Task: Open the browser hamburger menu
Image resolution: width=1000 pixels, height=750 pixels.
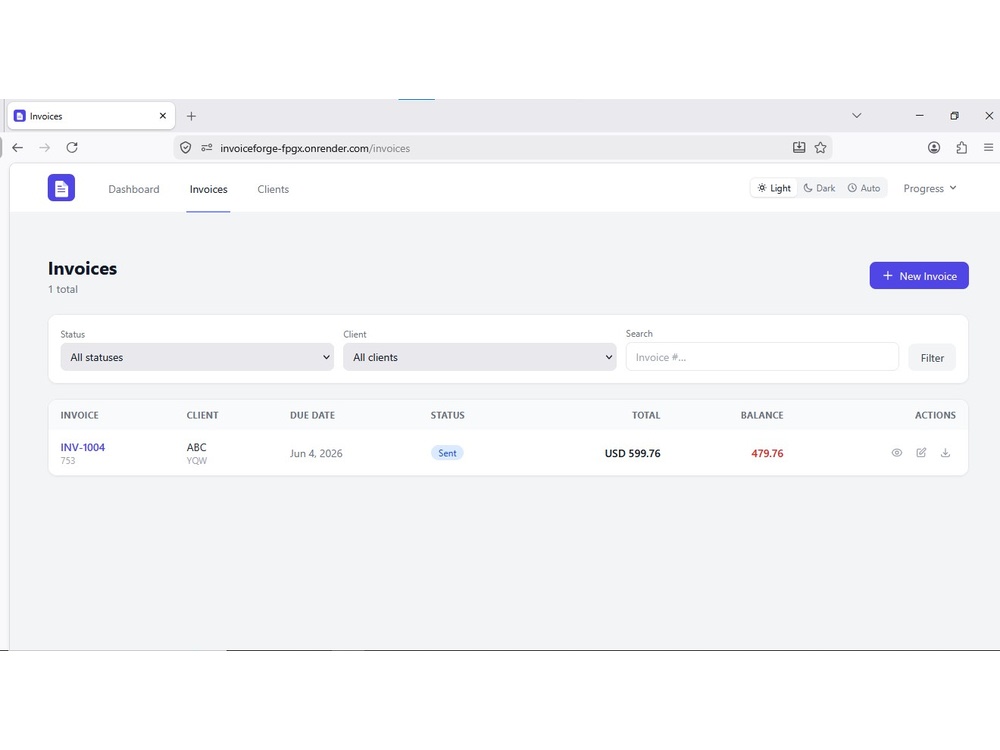Action: [x=989, y=148]
